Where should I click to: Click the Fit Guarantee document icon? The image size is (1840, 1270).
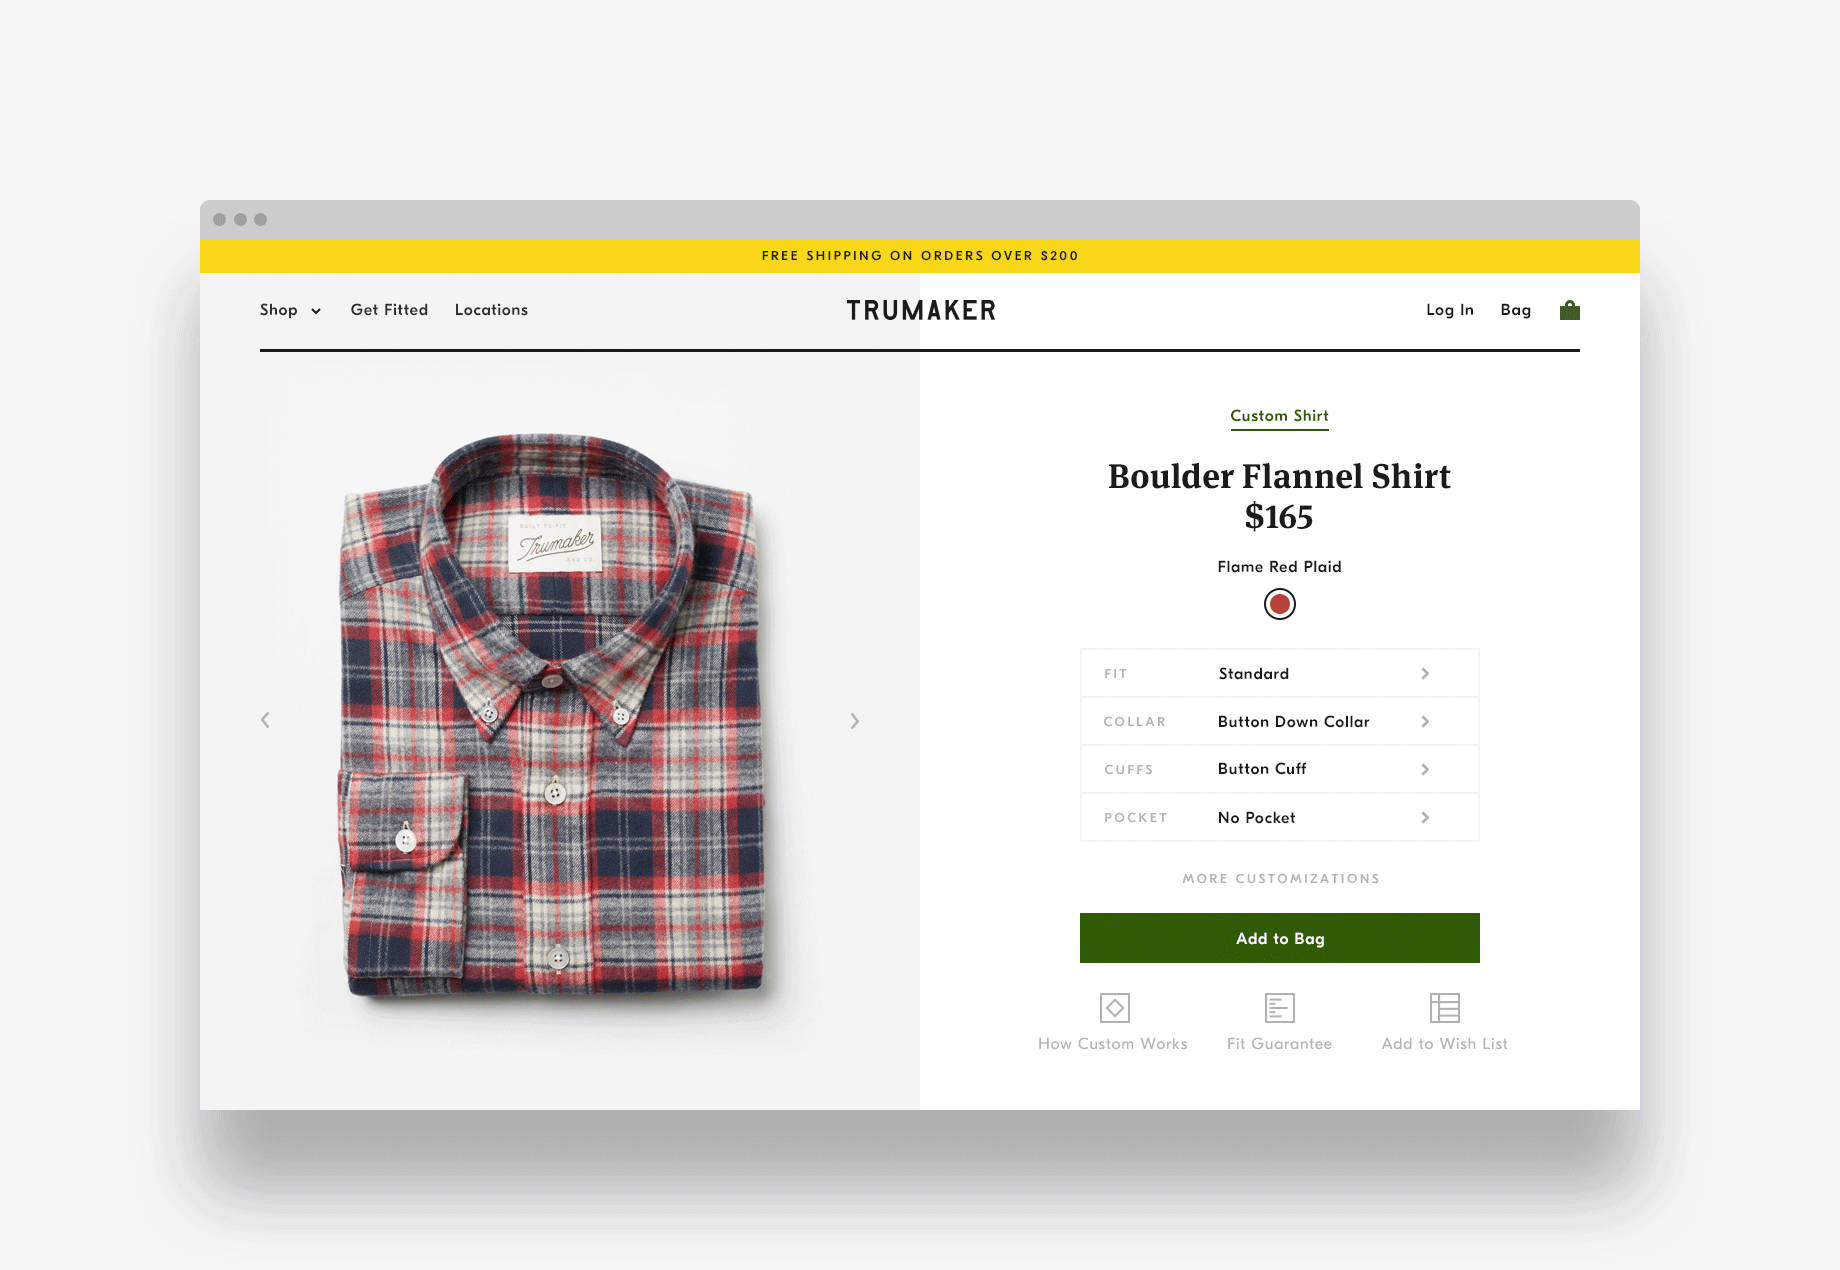point(1279,1007)
